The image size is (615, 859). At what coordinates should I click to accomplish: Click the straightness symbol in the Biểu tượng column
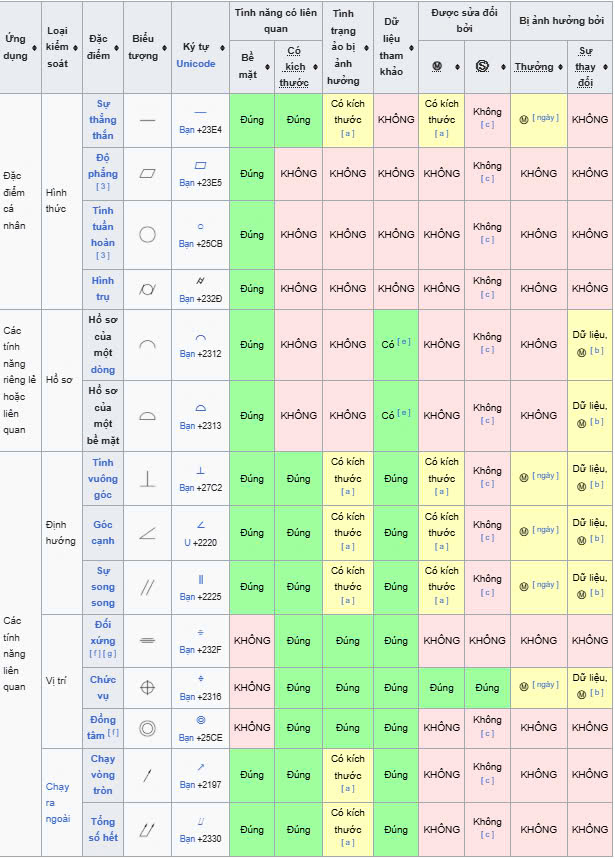[x=147, y=121]
